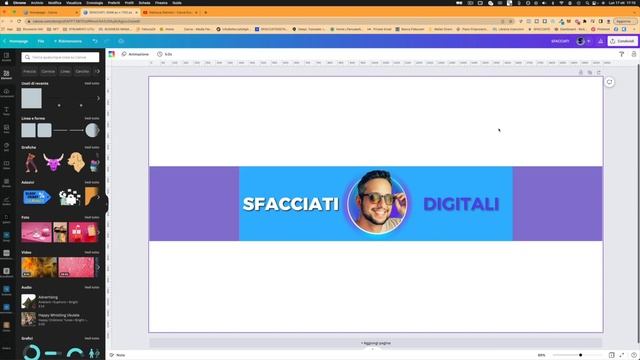Click the Animazione button
Screen dimensions: 640x360
point(135,54)
